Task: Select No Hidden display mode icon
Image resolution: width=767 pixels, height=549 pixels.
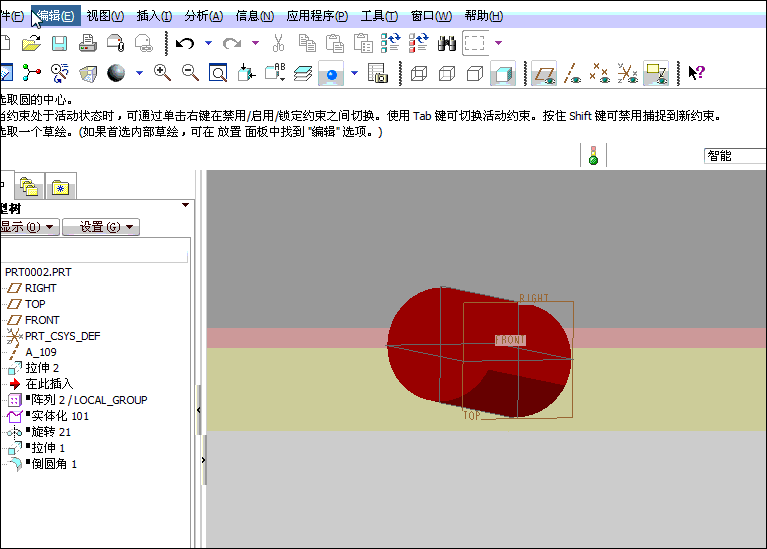Action: point(474,73)
